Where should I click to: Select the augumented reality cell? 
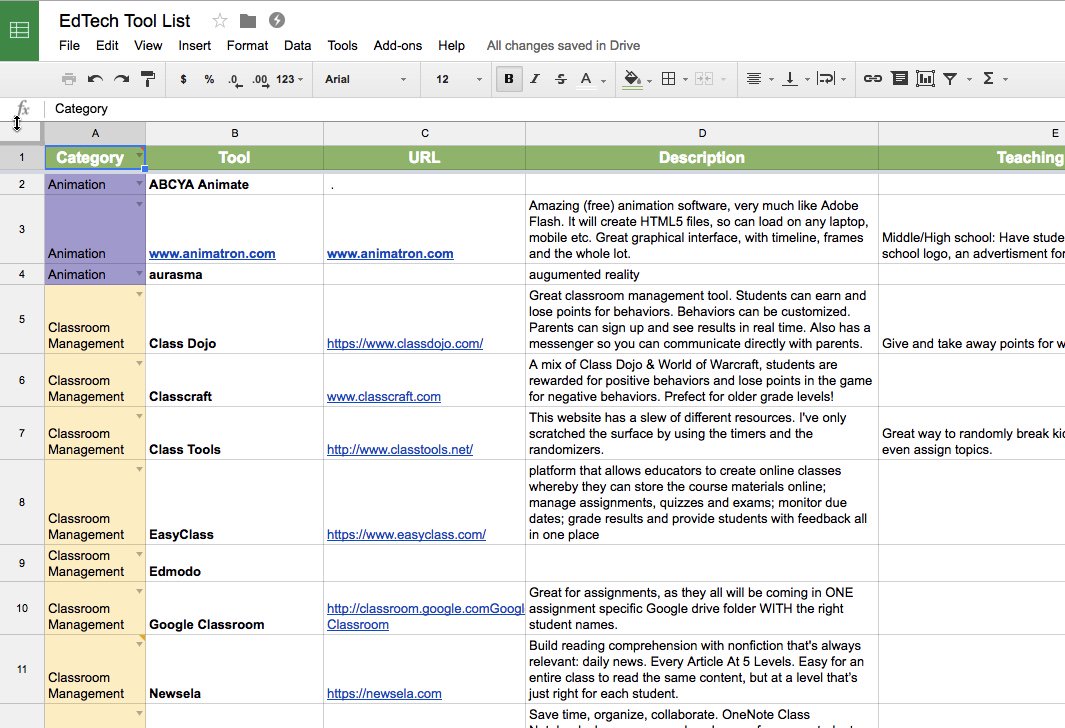coord(702,274)
